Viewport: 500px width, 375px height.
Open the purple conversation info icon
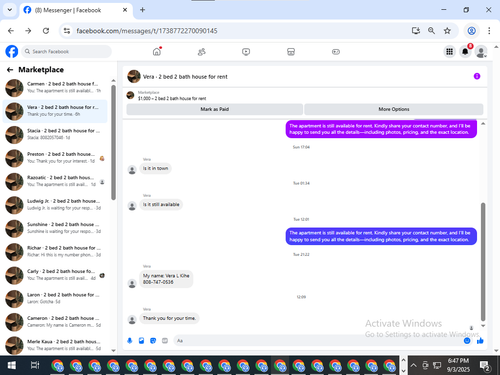pos(477,76)
